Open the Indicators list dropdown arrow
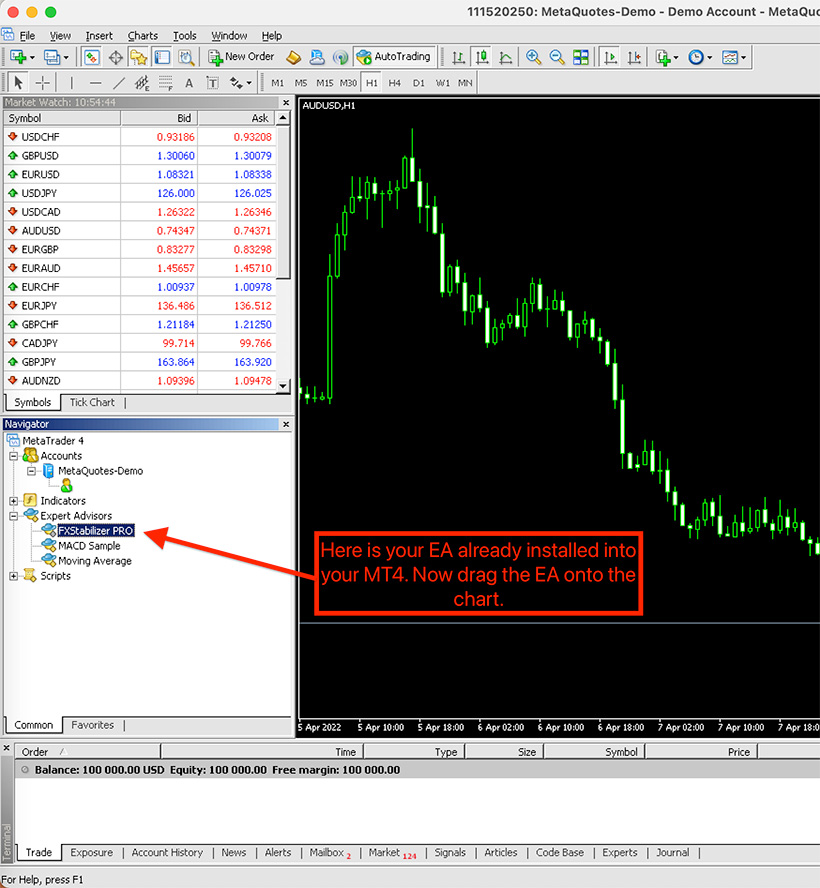Image resolution: width=820 pixels, height=888 pixels. pyautogui.click(x=676, y=58)
